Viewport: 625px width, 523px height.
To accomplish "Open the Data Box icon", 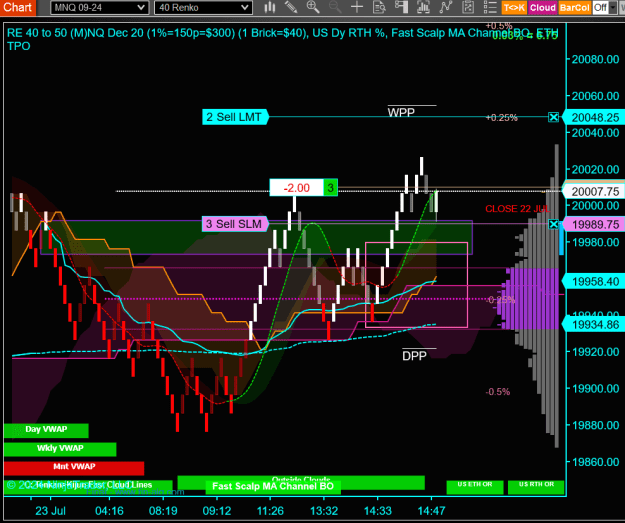I will tap(379, 7).
